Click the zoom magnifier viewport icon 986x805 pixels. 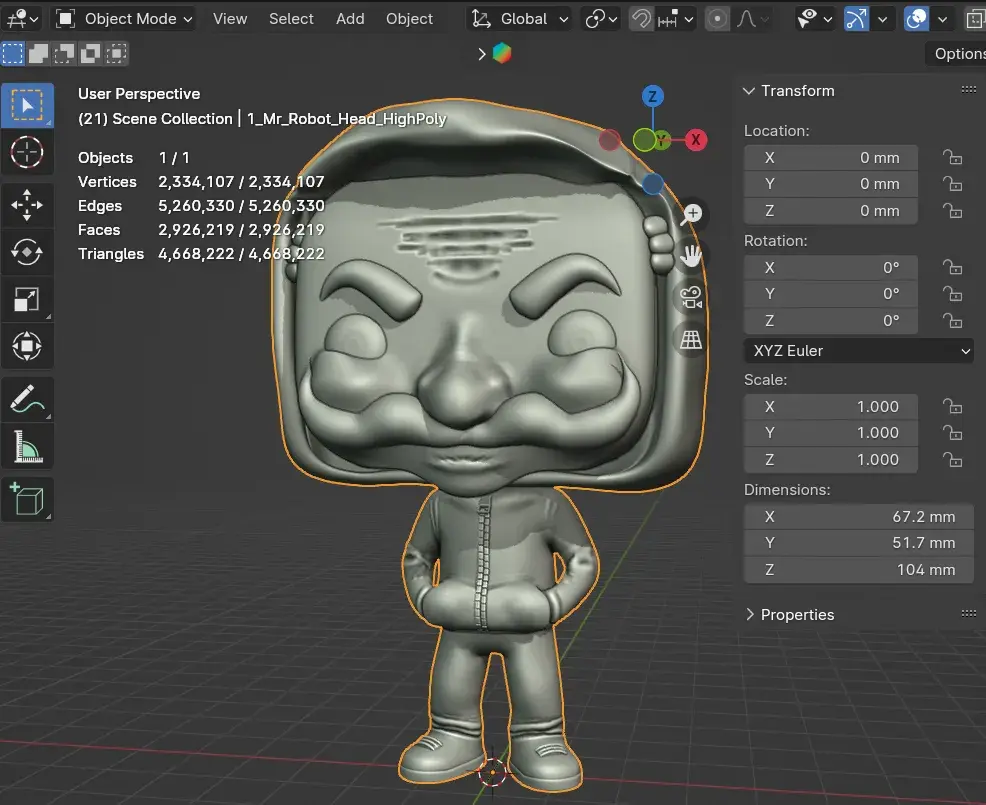[691, 214]
